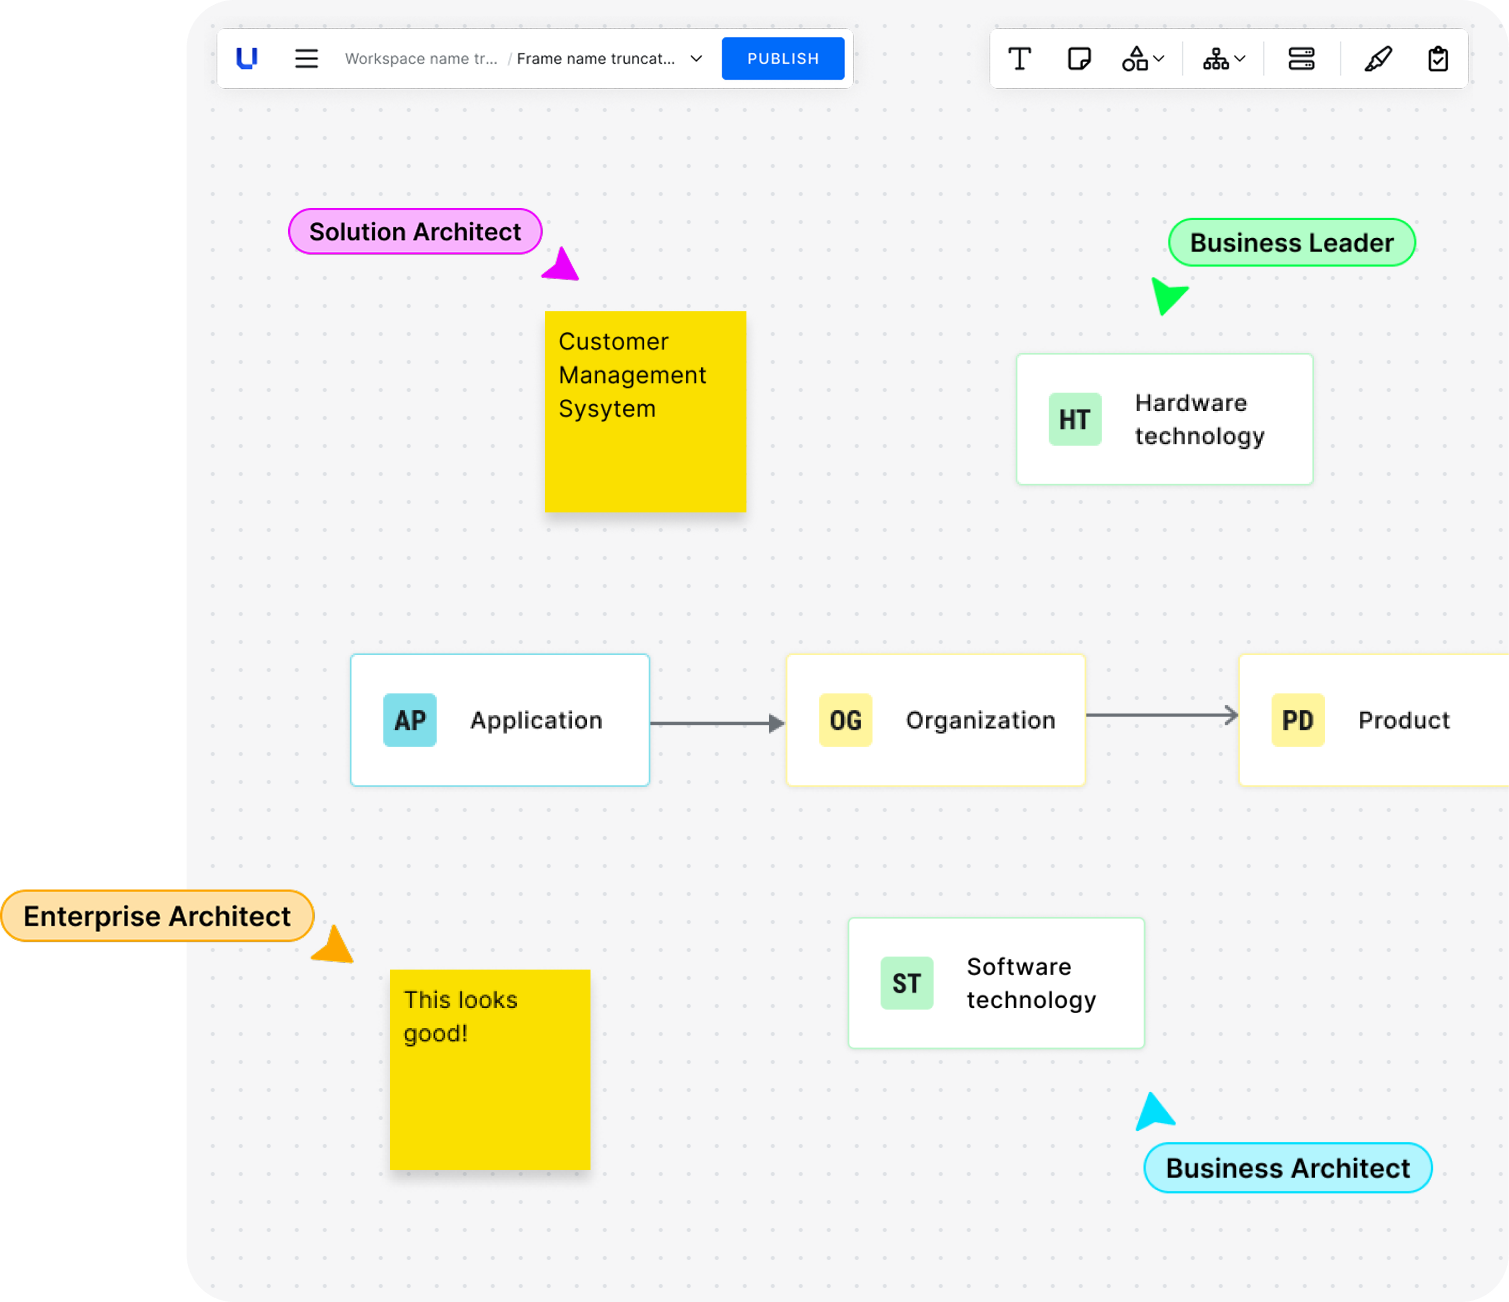Open the Shapes tool dropdown
The image size is (1509, 1302).
tap(1143, 59)
